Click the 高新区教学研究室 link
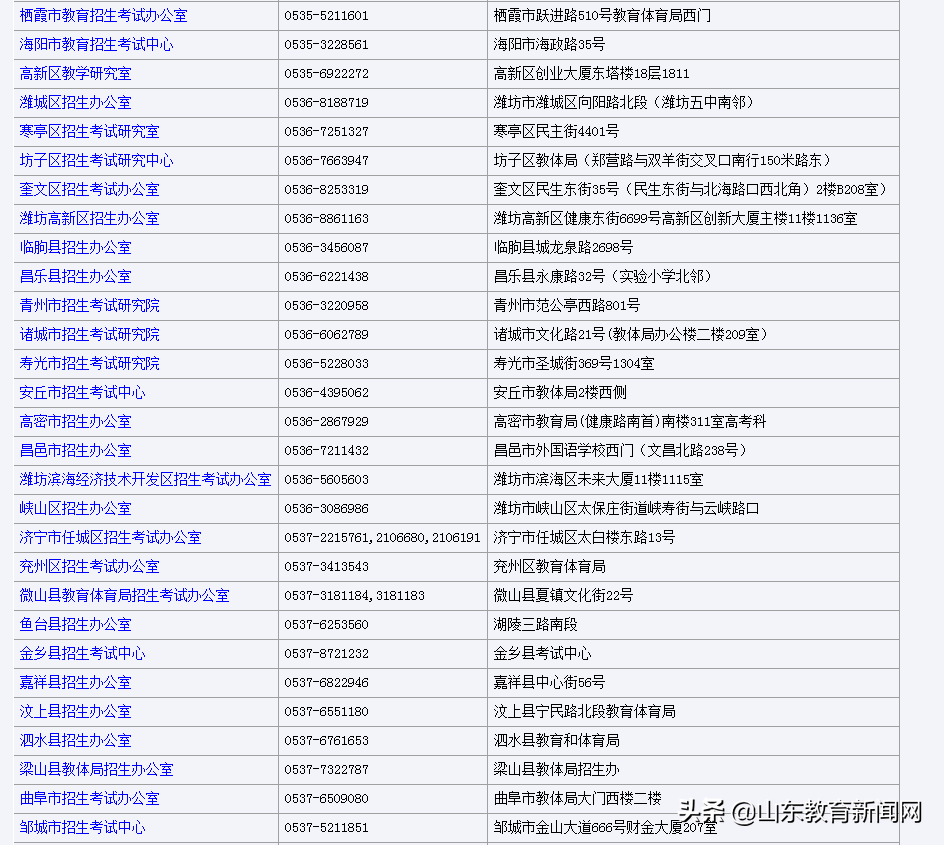The image size is (944, 845). tap(75, 73)
